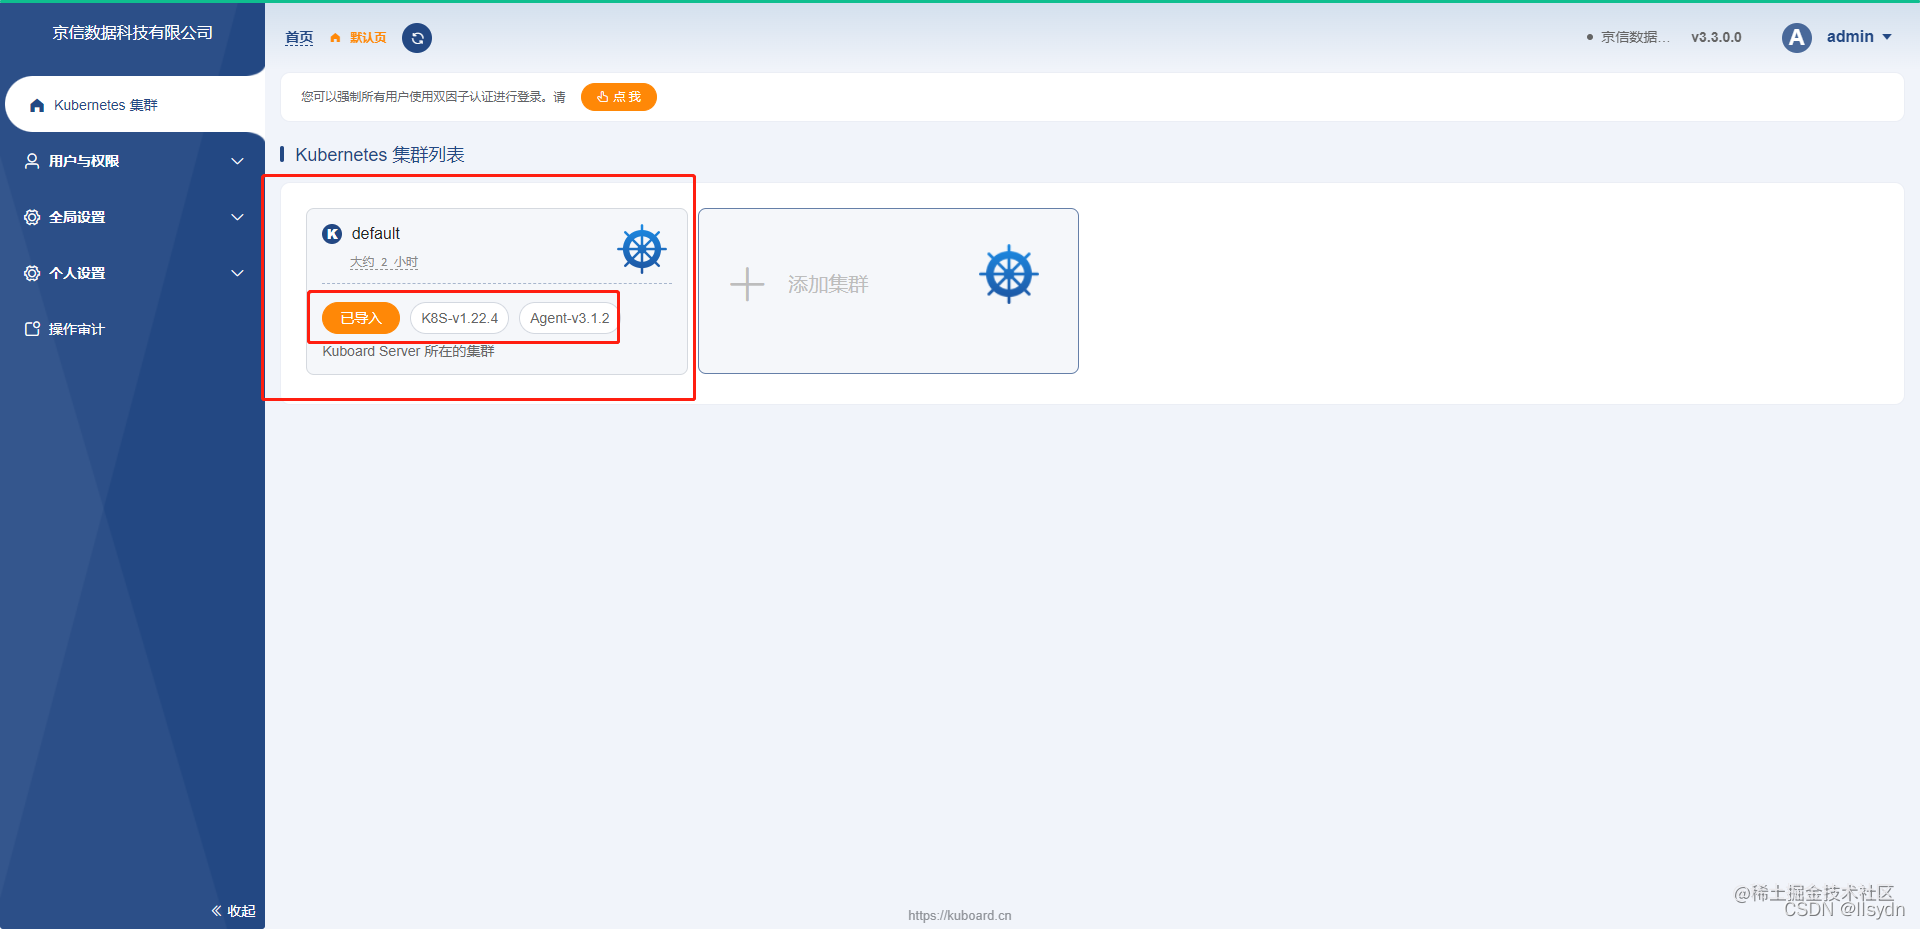Click the v3.3.0.0 version label
Screen dimensions: 1920x929
(x=1716, y=37)
